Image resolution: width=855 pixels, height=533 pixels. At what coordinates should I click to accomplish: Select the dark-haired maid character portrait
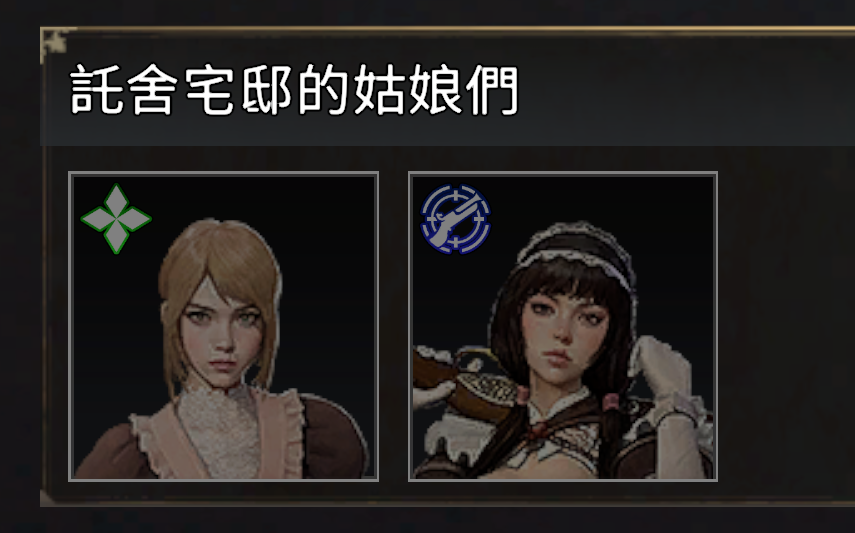pyautogui.click(x=563, y=326)
